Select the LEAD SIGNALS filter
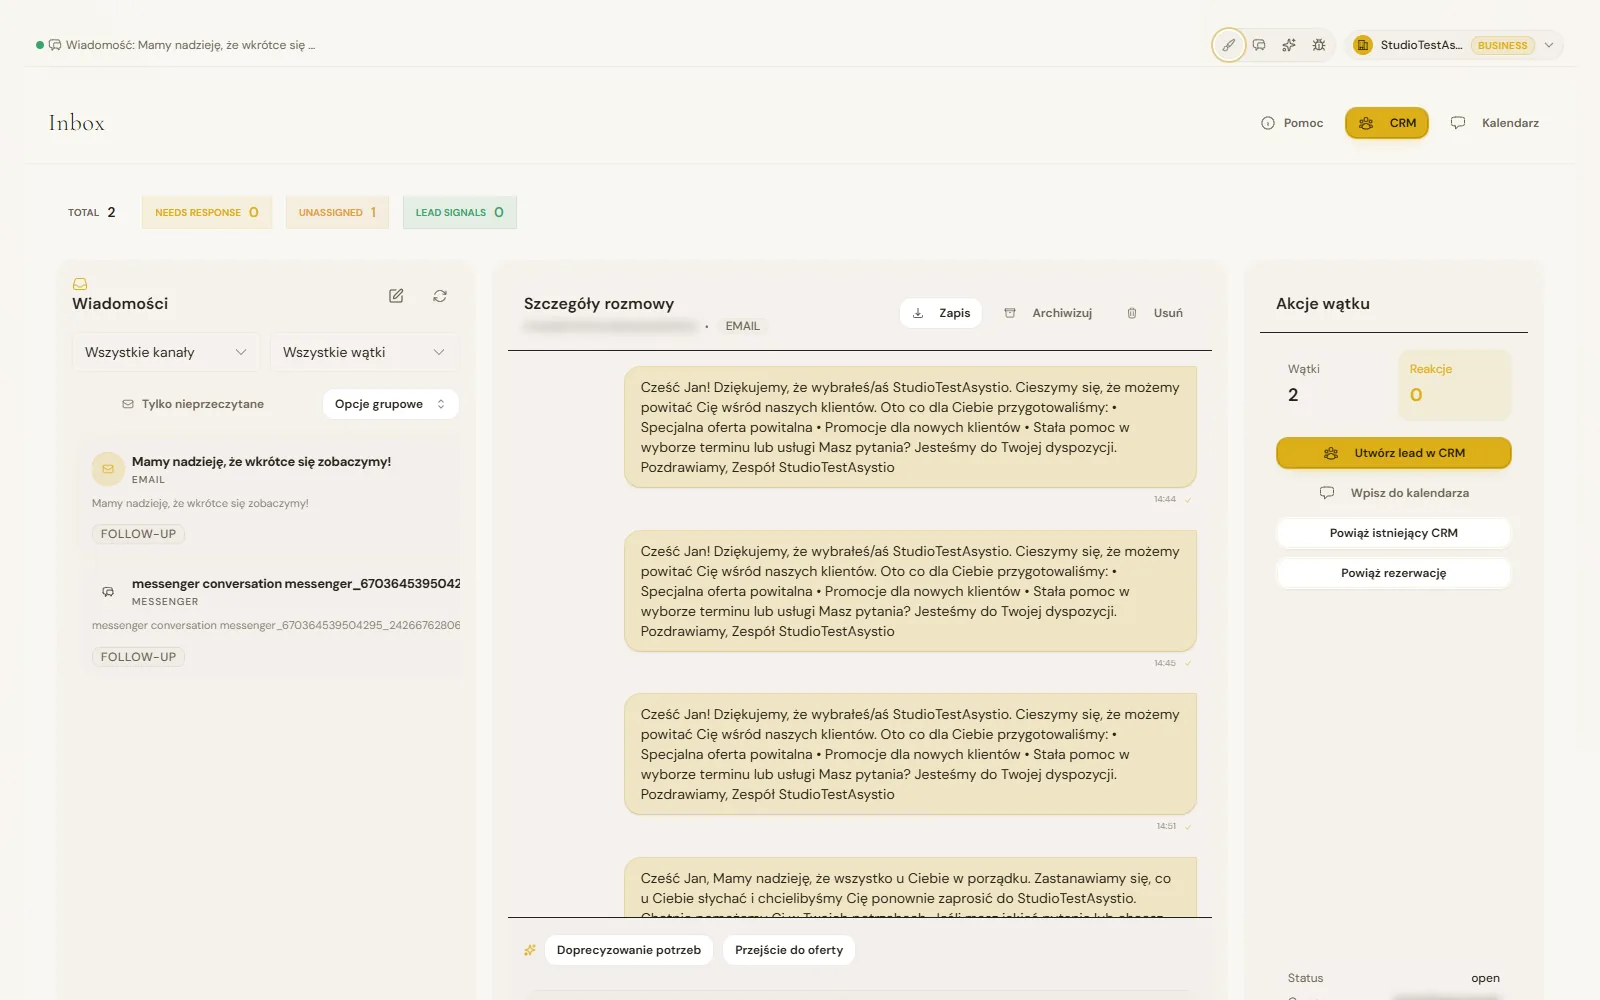 (460, 212)
